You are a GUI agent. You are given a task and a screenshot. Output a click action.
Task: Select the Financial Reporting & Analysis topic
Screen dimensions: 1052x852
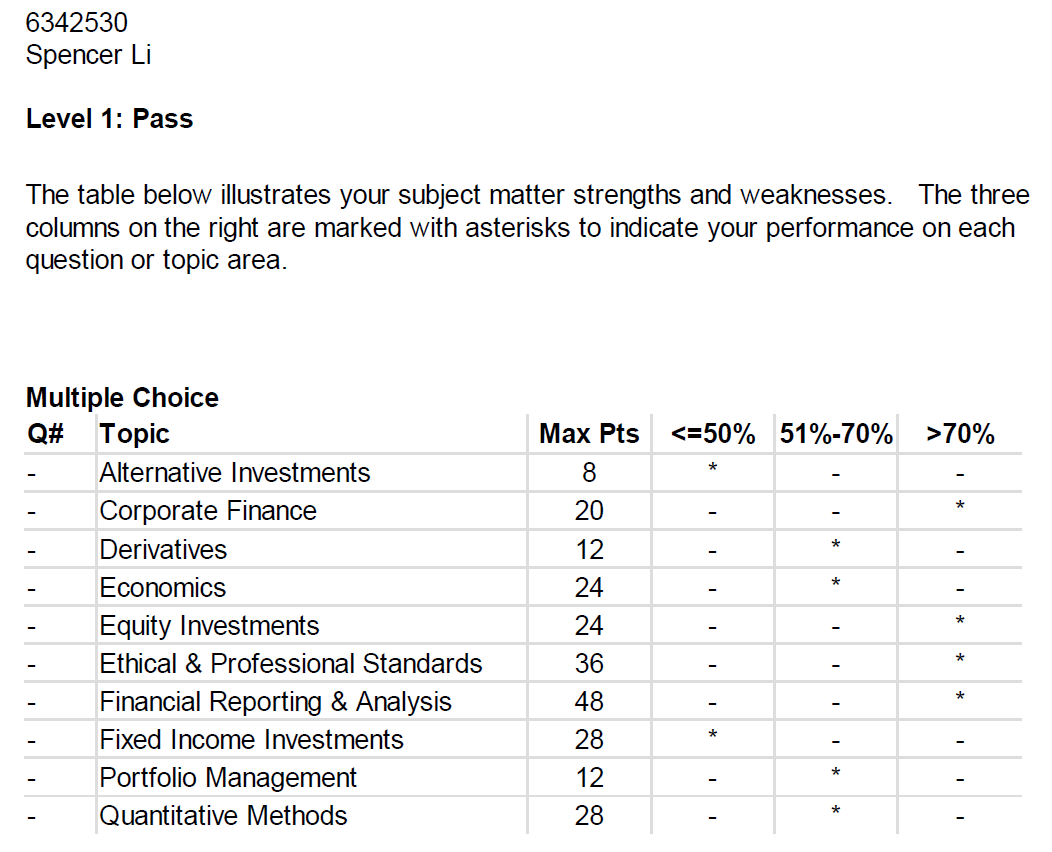point(275,702)
